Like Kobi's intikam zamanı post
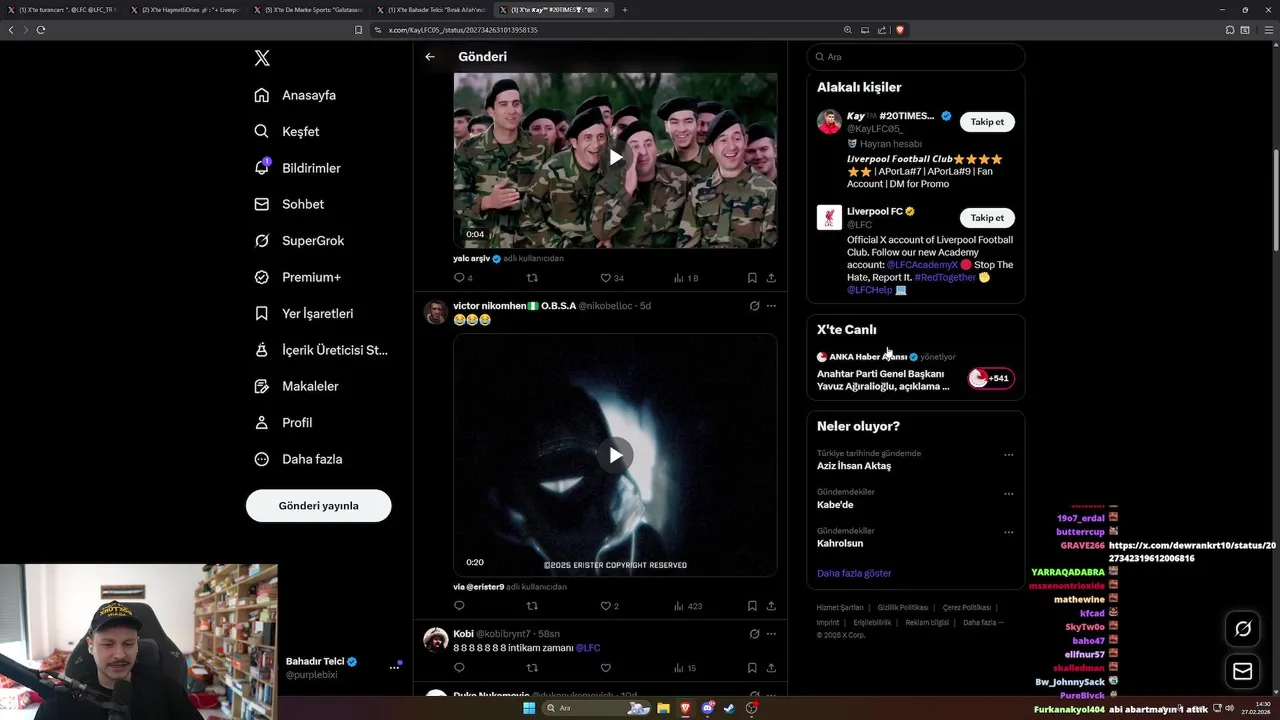Viewport: 1280px width, 720px height. point(605,668)
